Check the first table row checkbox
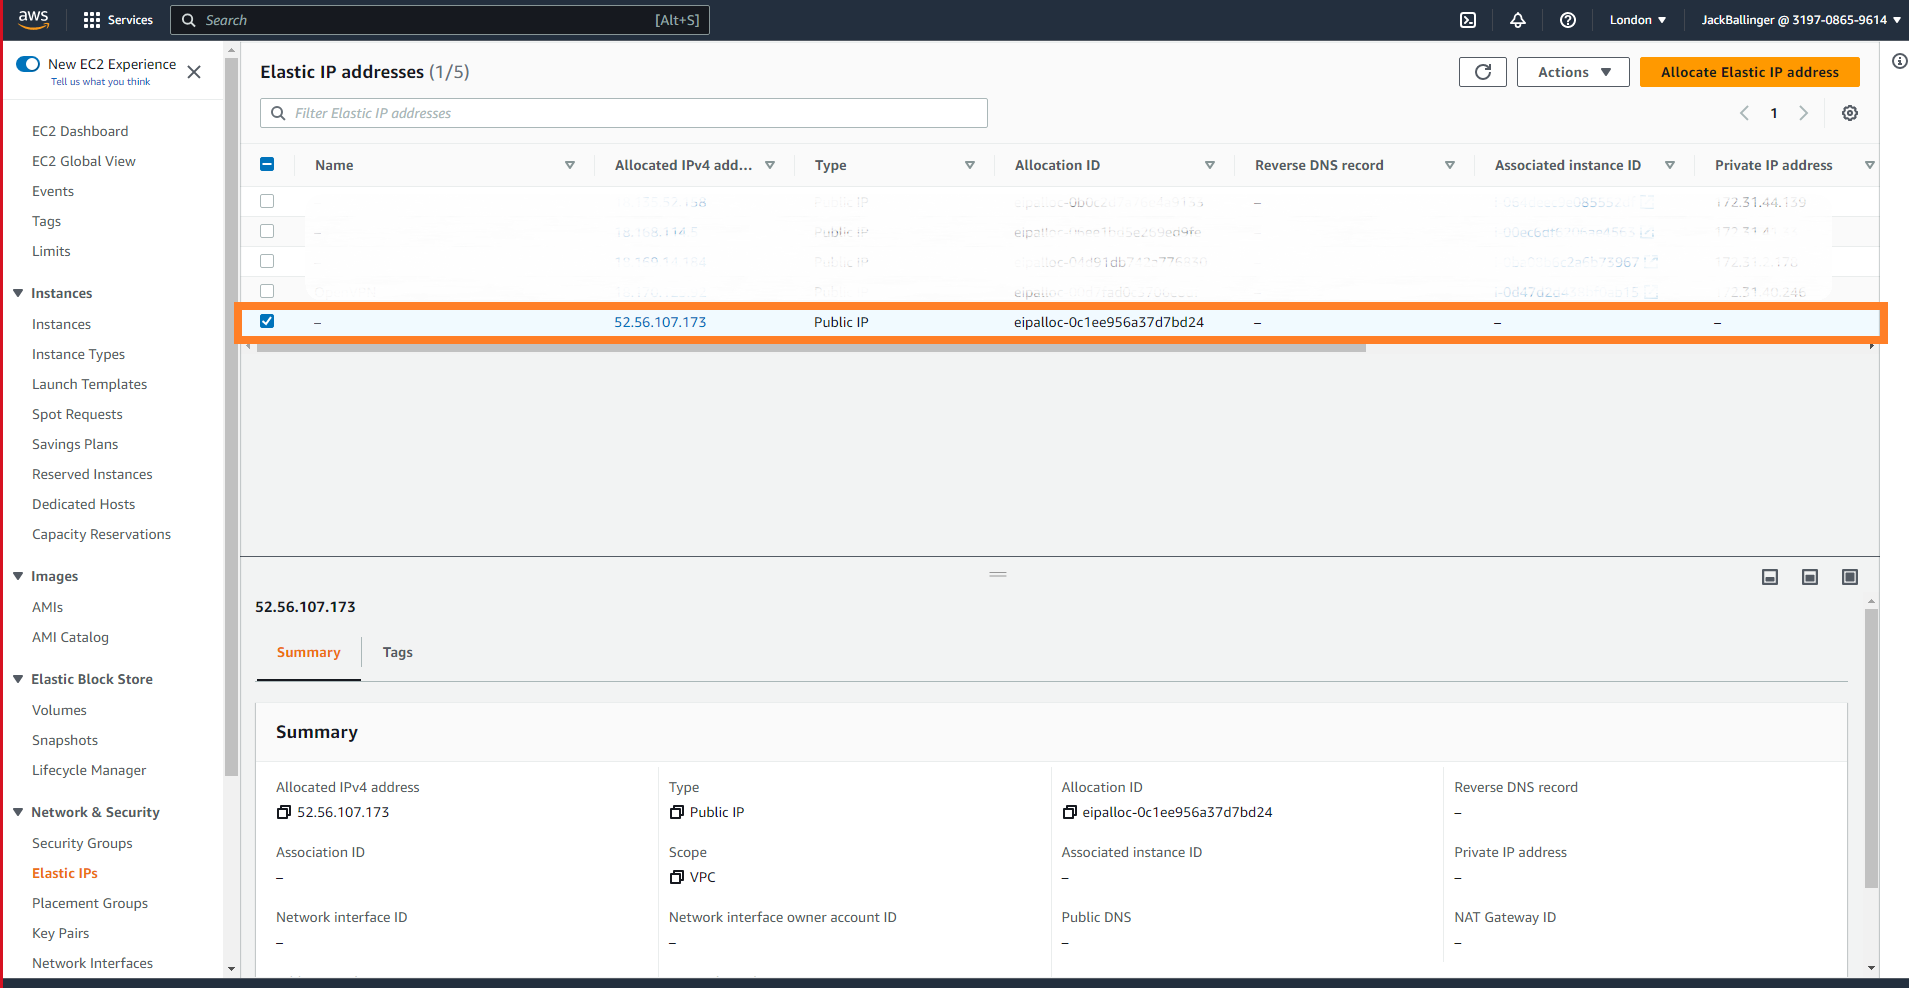The height and width of the screenshot is (988, 1909). pyautogui.click(x=267, y=201)
